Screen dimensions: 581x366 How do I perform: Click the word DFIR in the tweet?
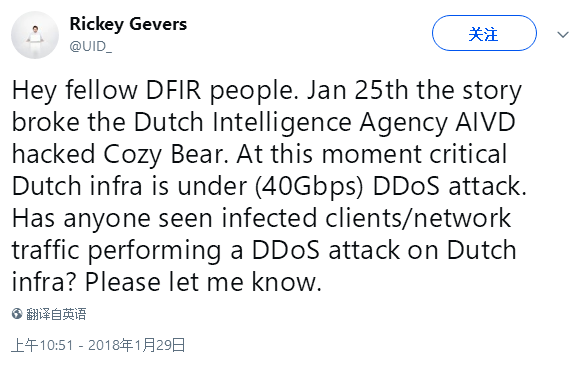pyautogui.click(x=173, y=90)
